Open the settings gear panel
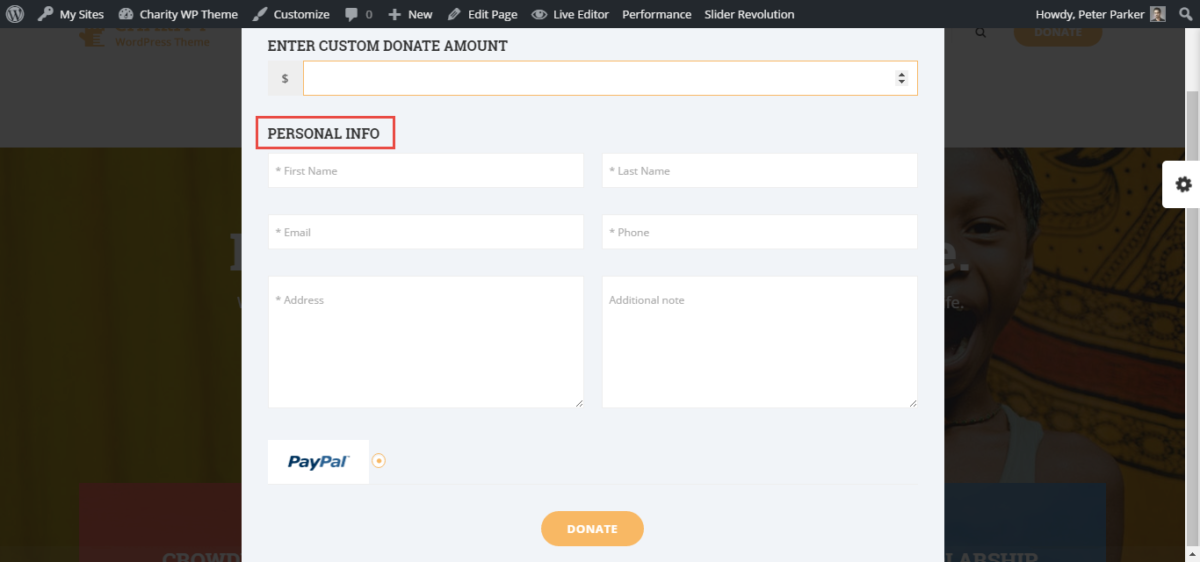The height and width of the screenshot is (562, 1200). pos(1183,184)
